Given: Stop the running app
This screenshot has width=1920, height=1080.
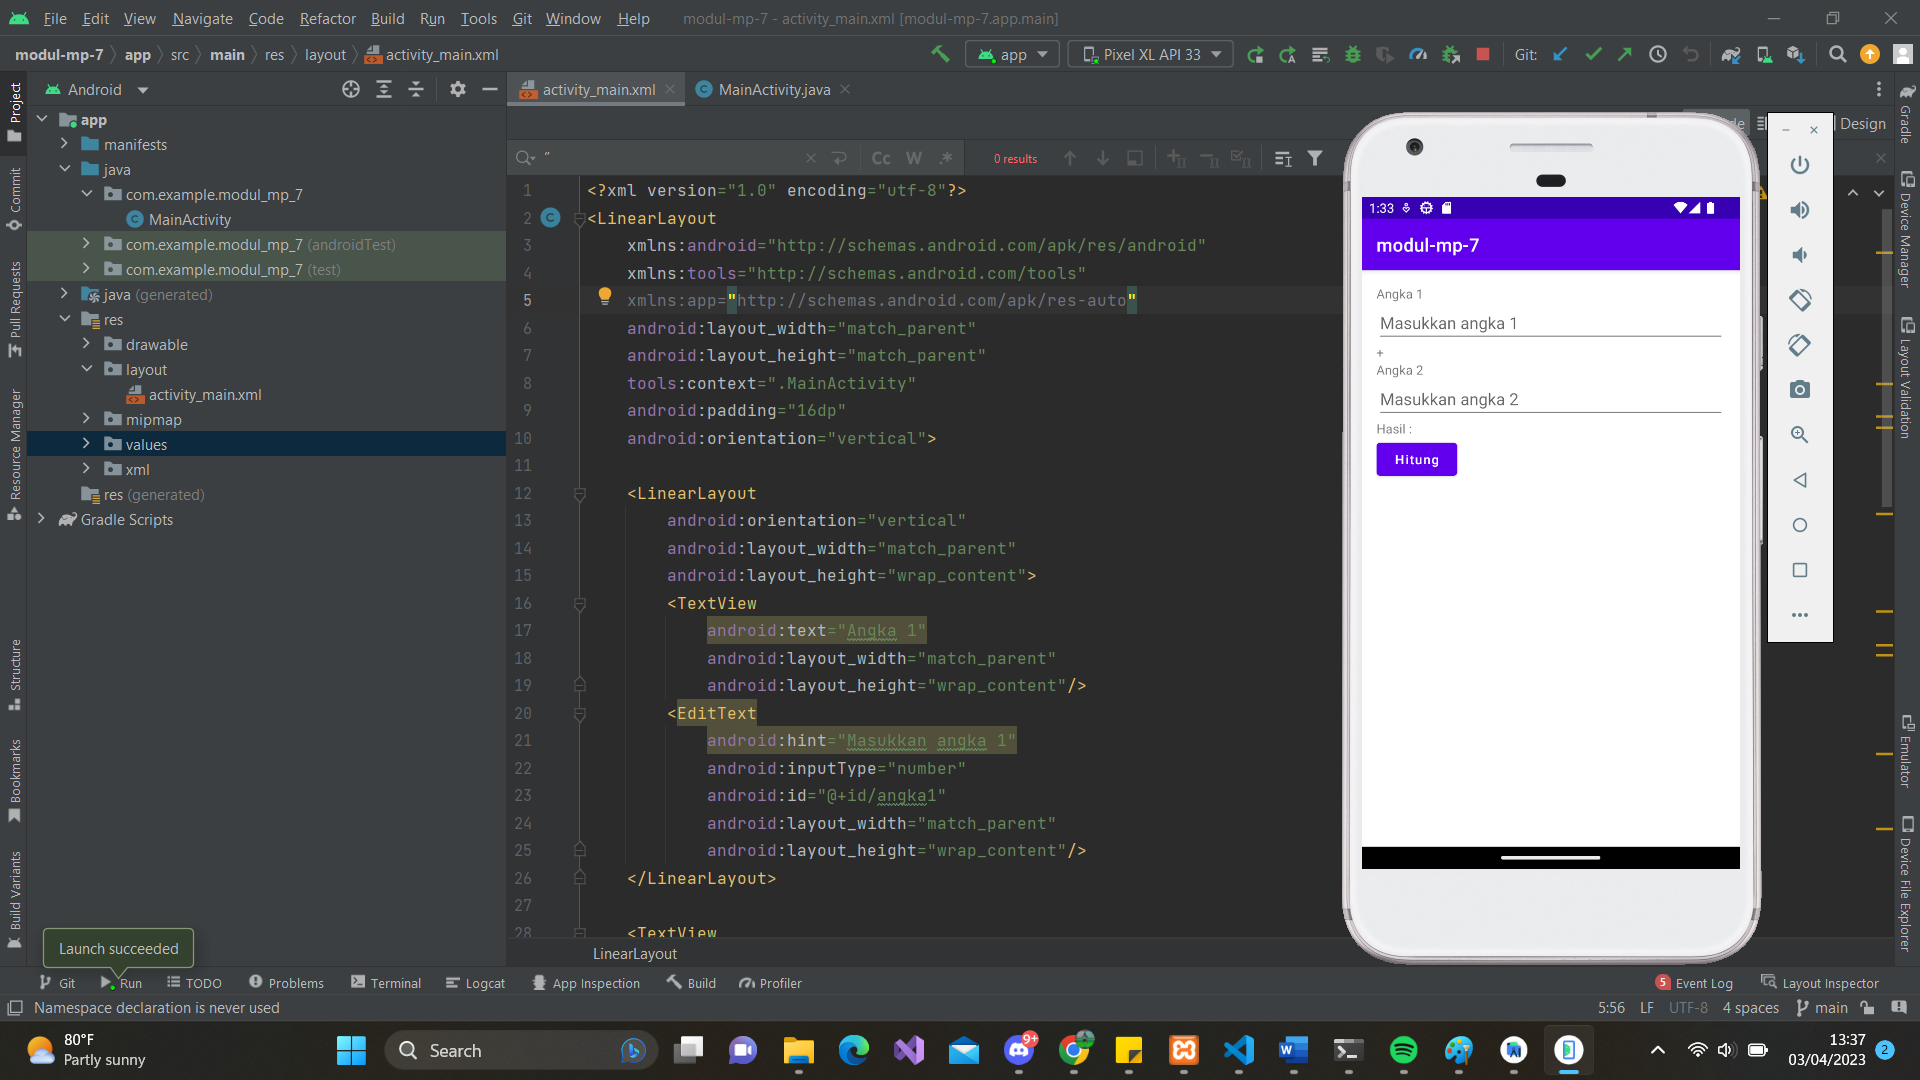Looking at the screenshot, I should [1483, 54].
